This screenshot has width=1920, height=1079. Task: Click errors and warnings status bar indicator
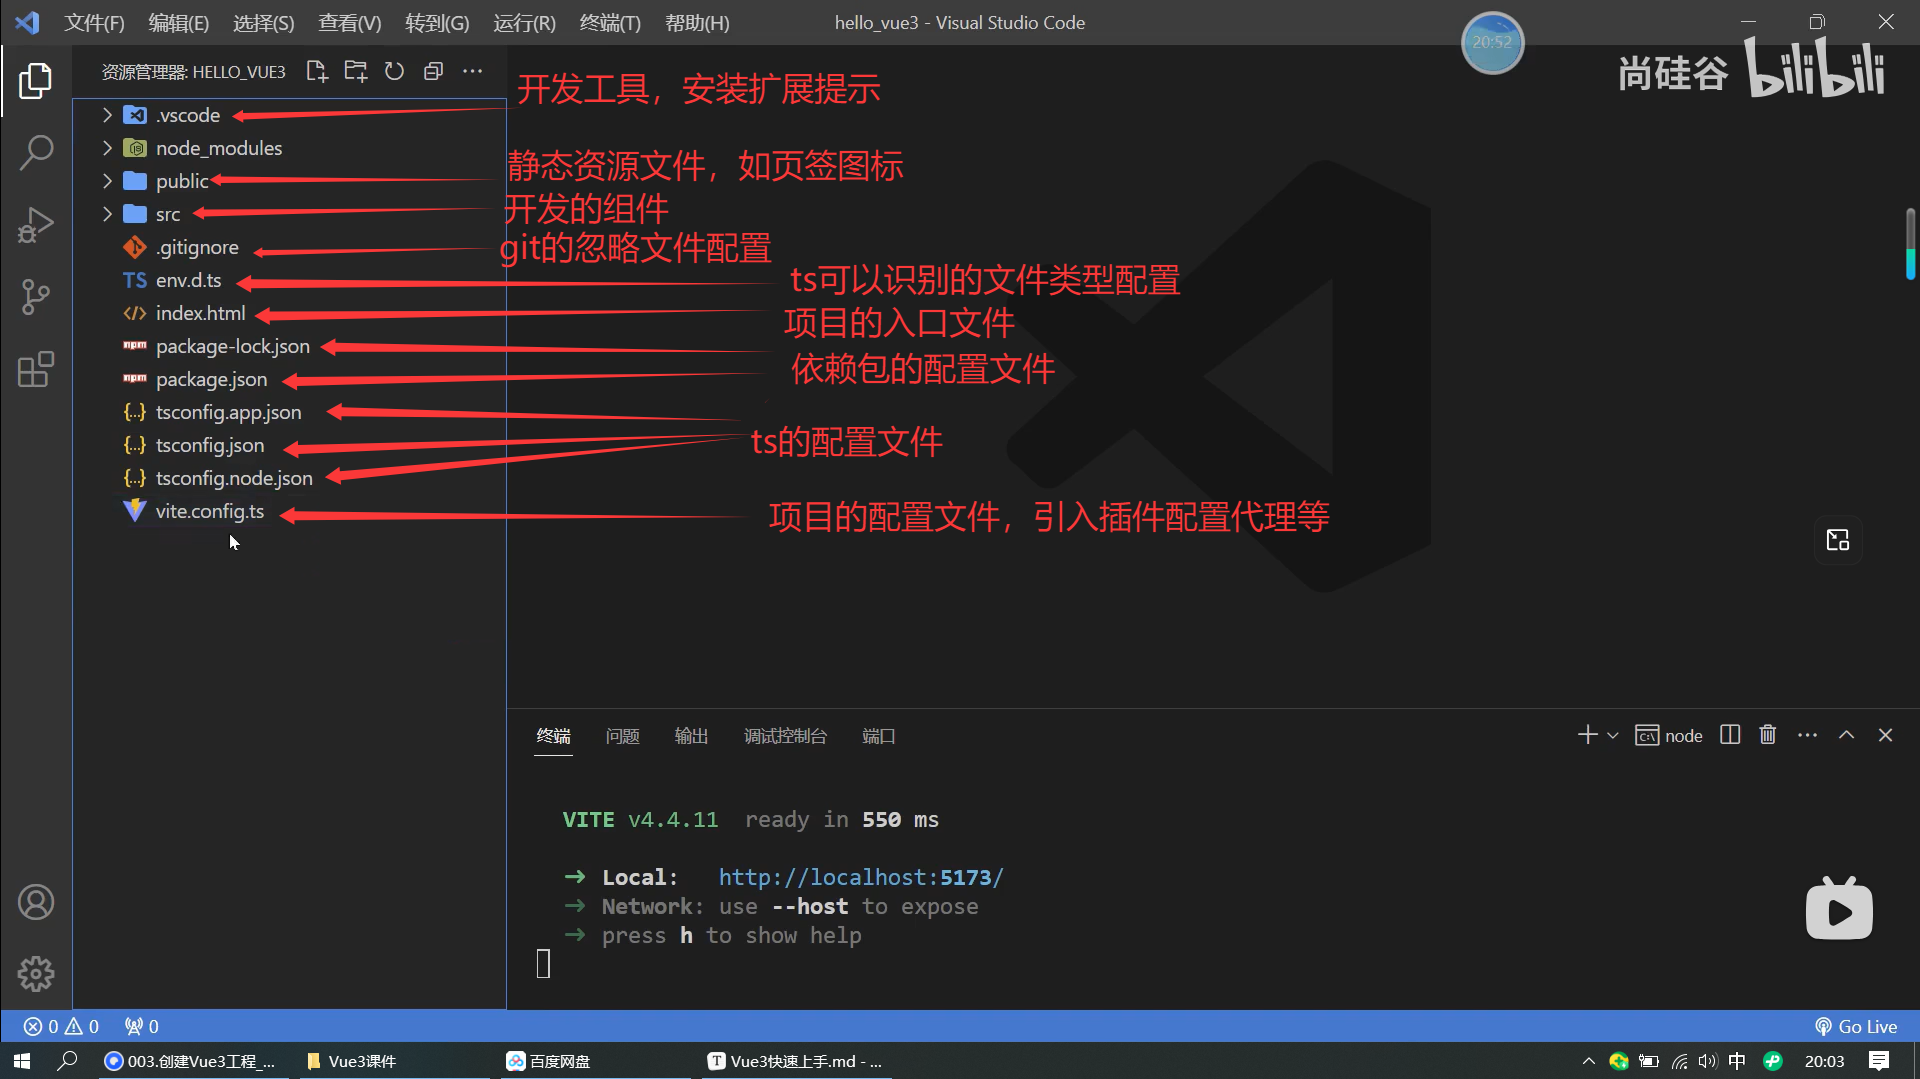pyautogui.click(x=61, y=1026)
